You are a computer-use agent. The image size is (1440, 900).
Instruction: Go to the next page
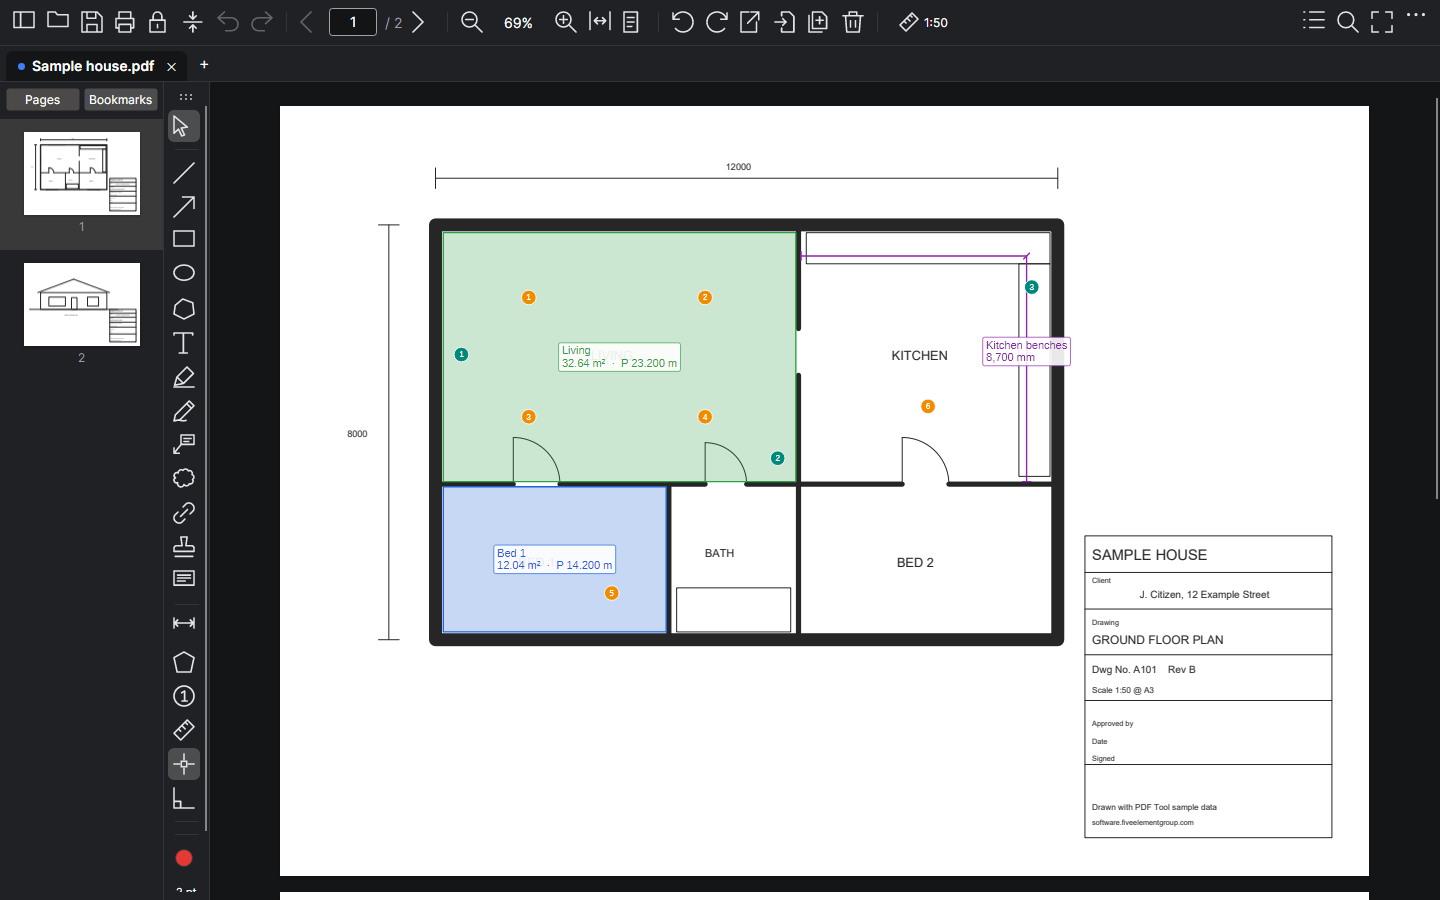(418, 22)
